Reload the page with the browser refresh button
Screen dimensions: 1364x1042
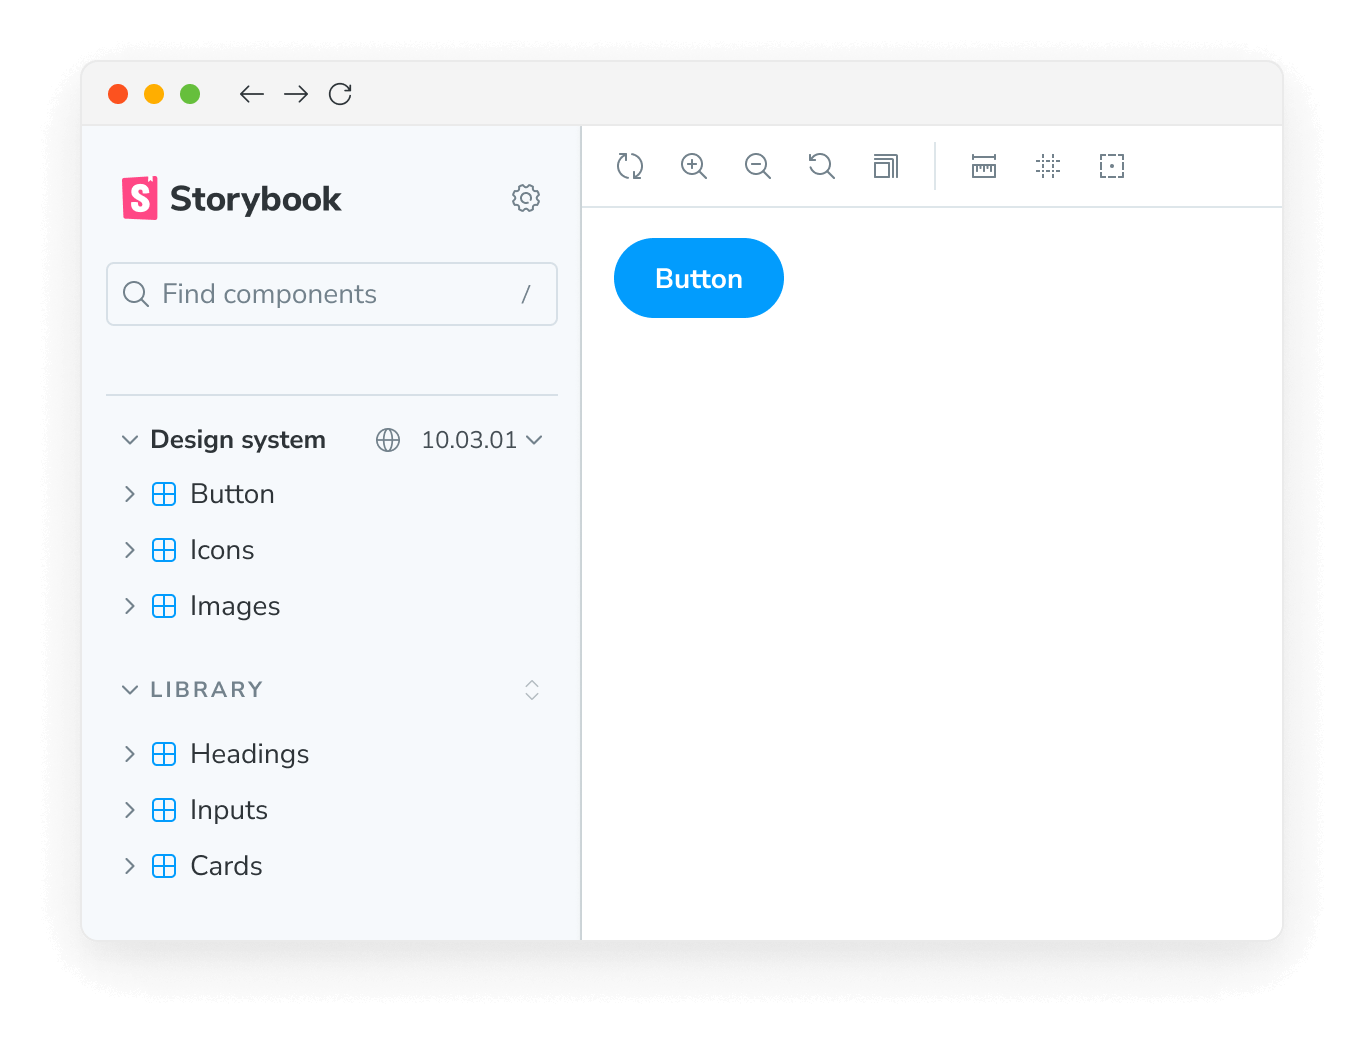(340, 94)
